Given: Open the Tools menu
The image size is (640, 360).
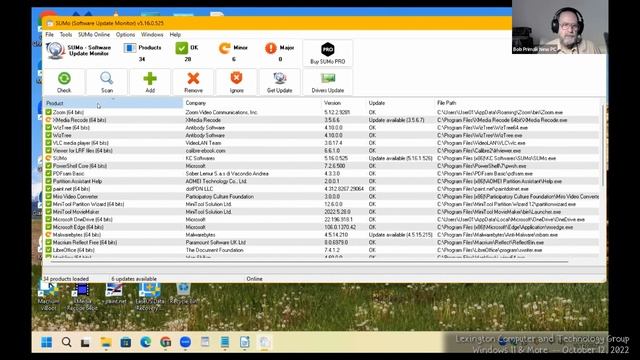Looking at the screenshot, I should (66, 35).
